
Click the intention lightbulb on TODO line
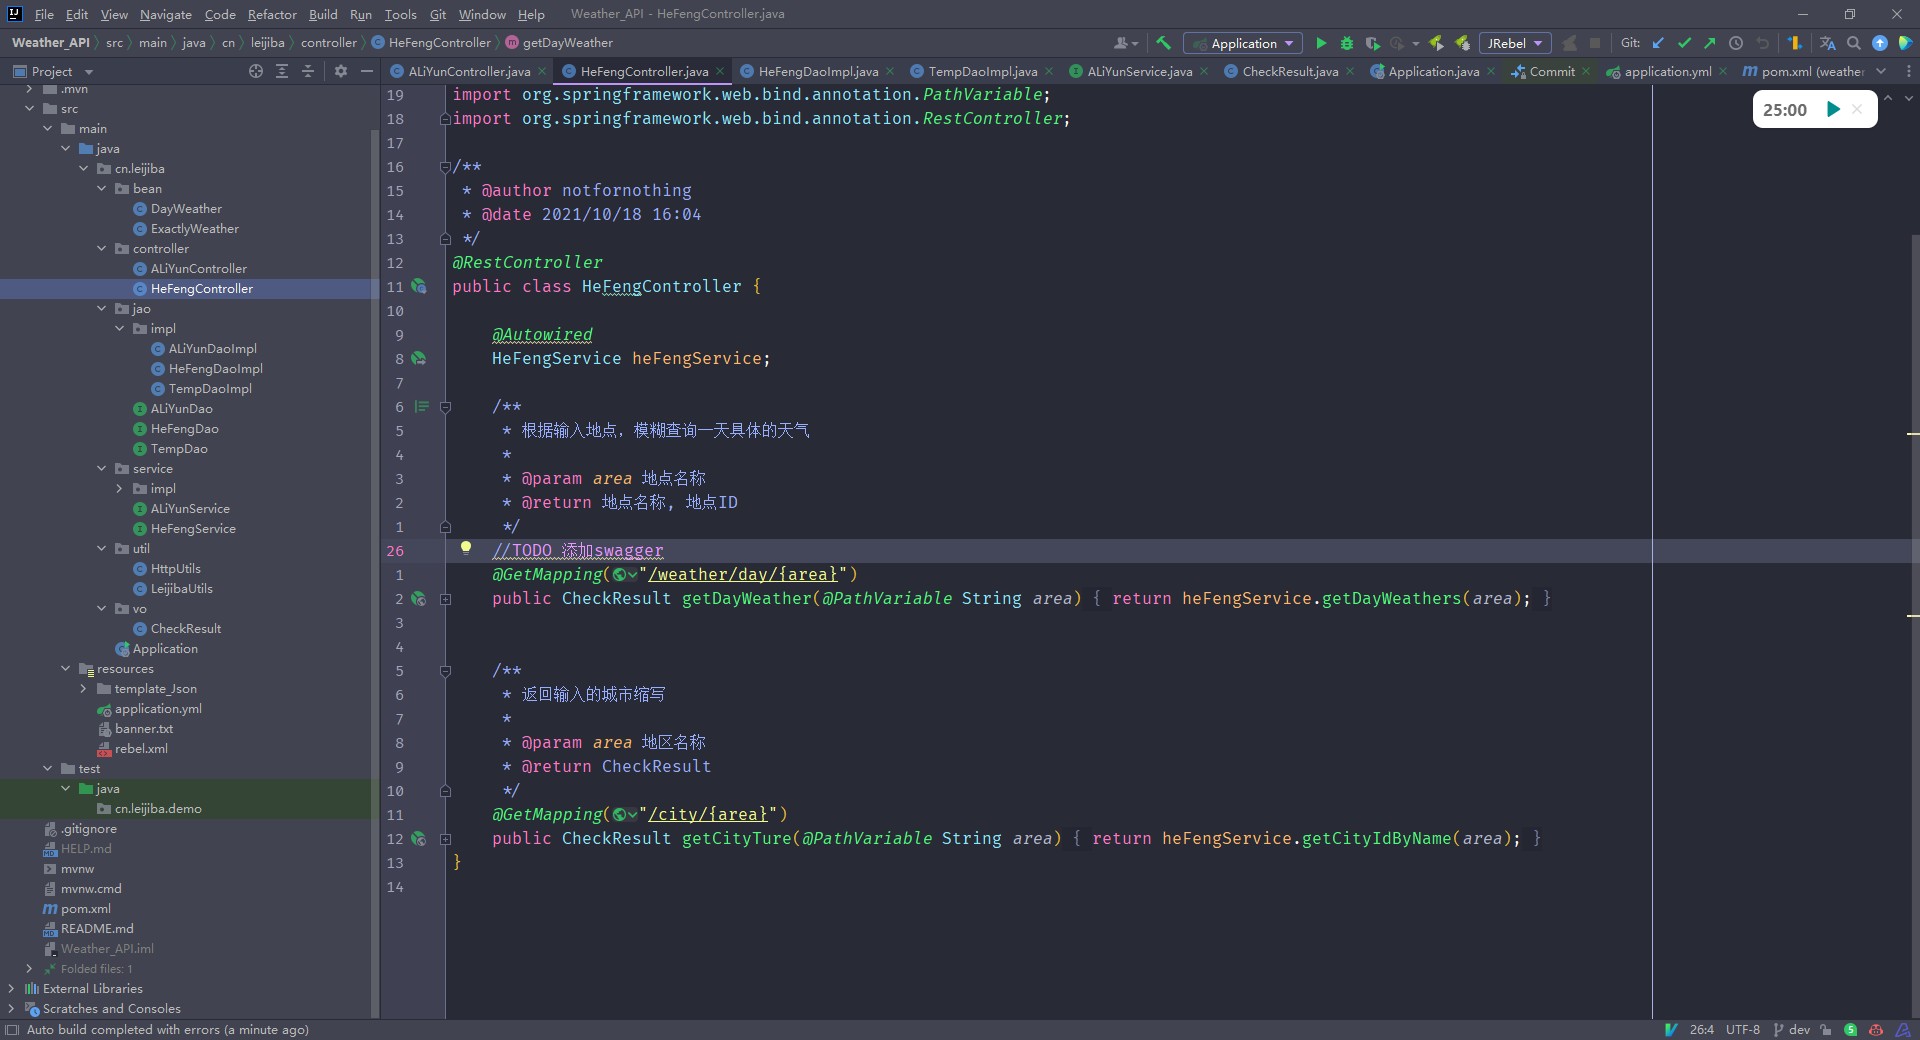[465, 547]
